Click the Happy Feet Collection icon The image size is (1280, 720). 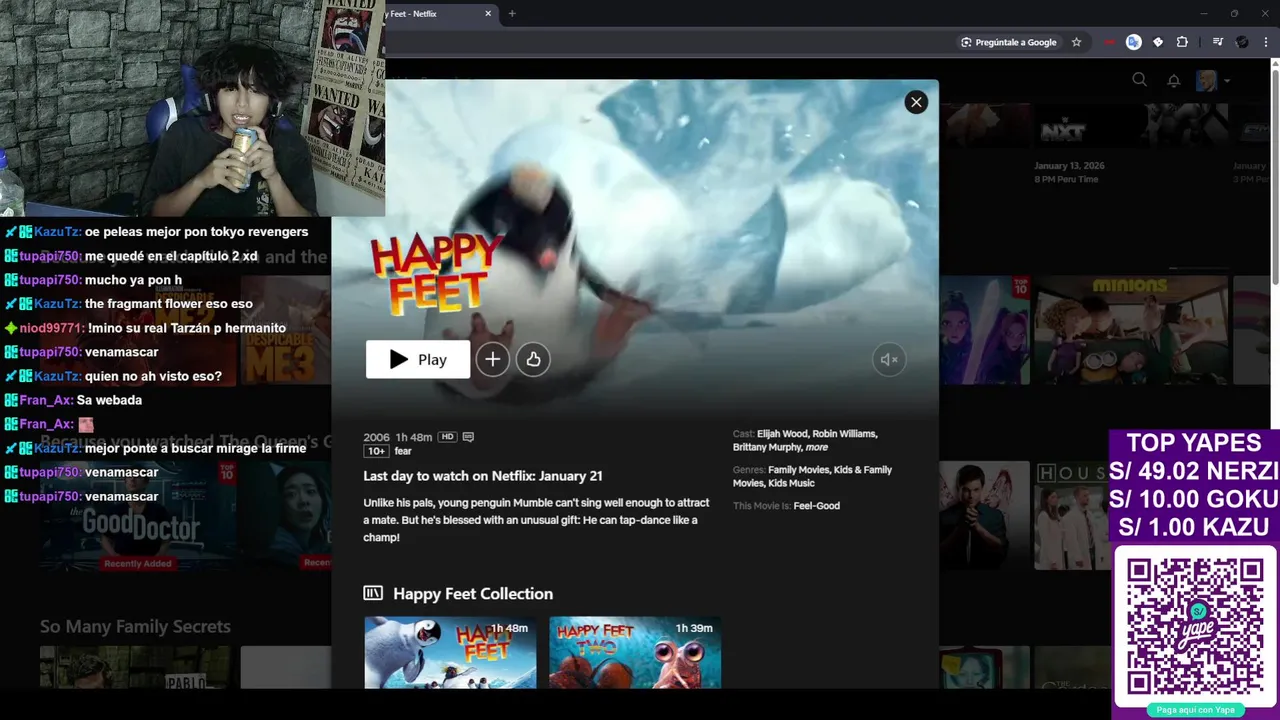[373, 593]
